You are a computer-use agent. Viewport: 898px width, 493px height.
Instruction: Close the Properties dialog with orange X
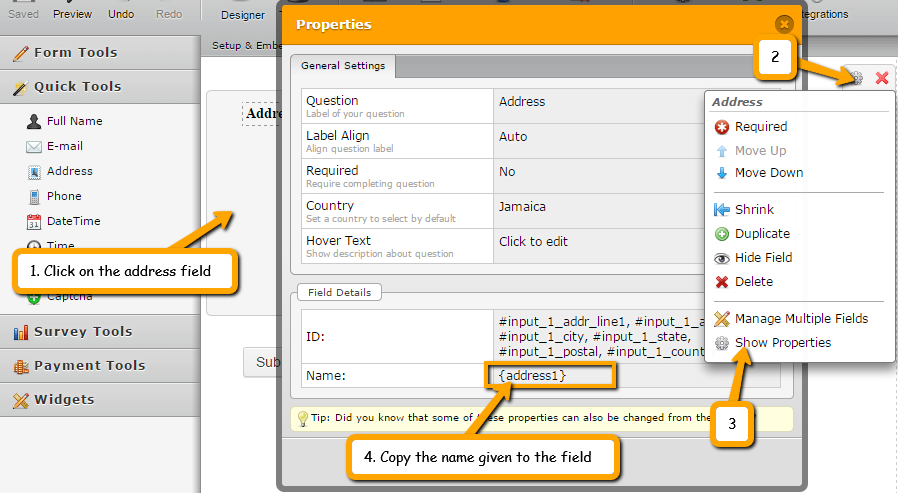click(x=784, y=24)
